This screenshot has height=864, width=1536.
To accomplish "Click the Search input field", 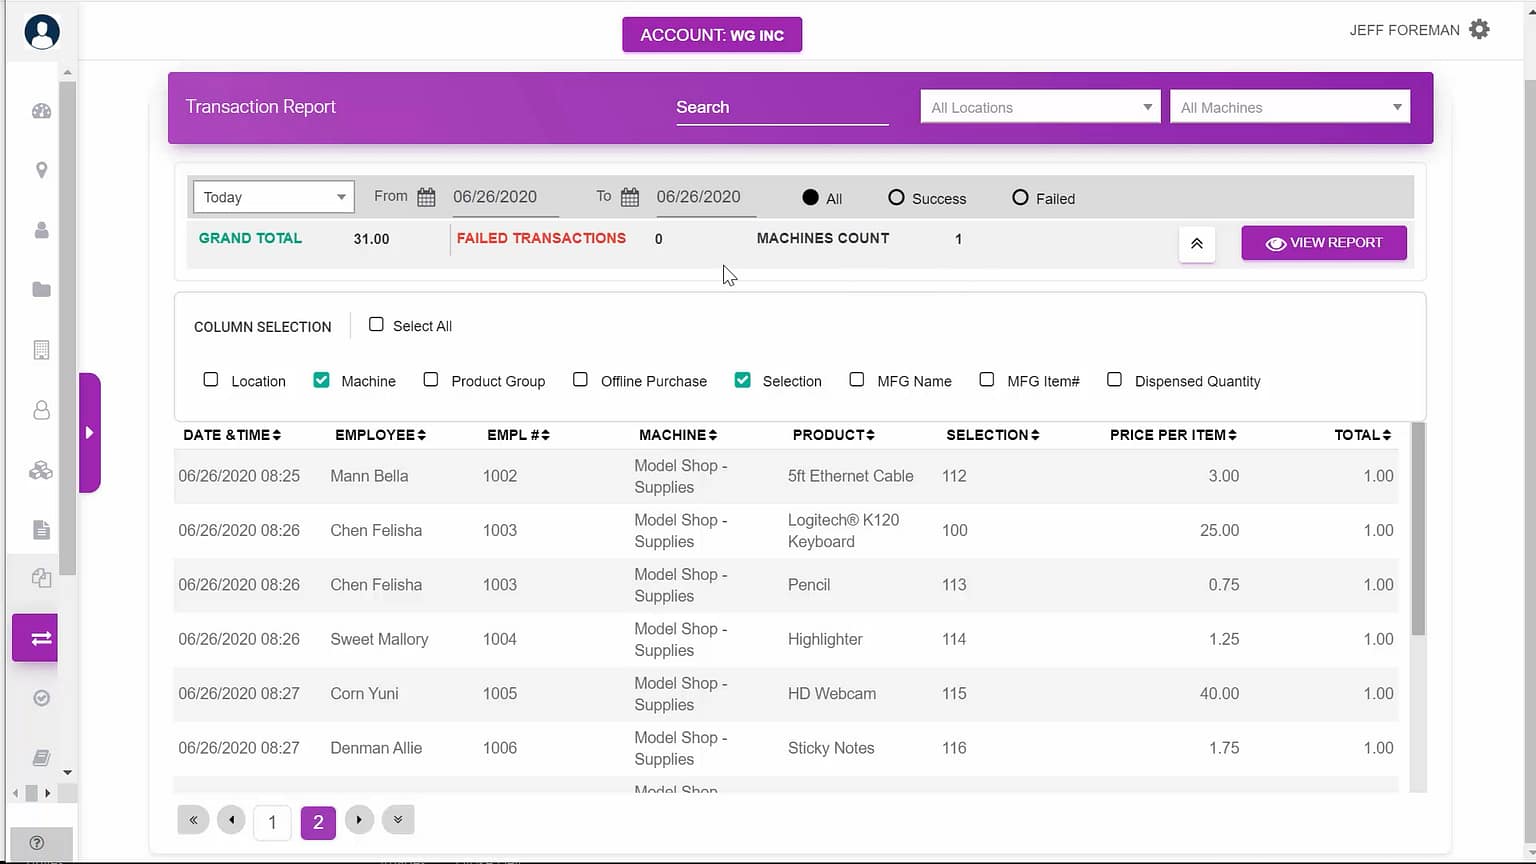I will [x=781, y=108].
